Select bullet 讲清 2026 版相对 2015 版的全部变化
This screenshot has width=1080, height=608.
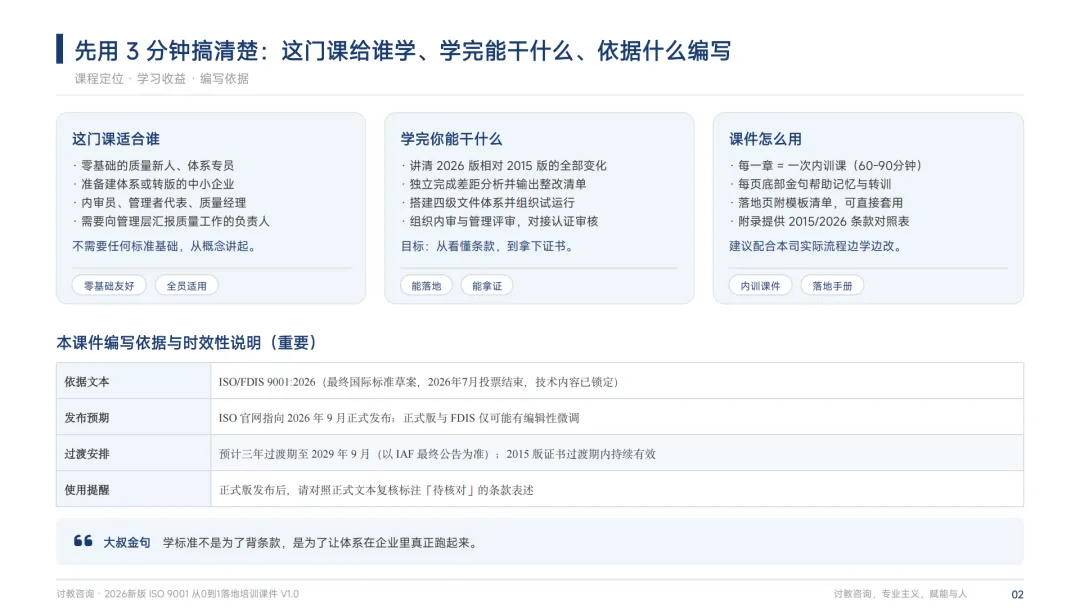[504, 166]
